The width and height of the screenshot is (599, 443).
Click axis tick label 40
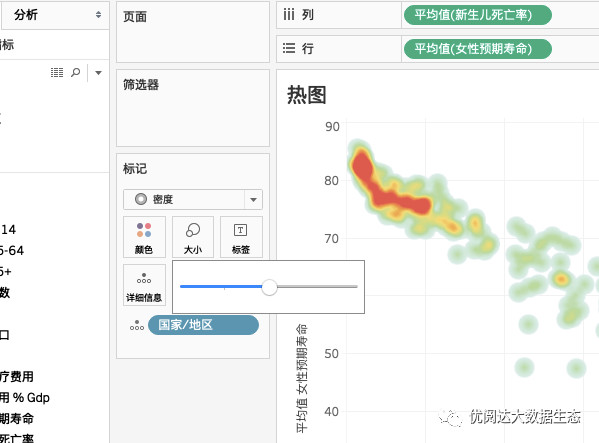click(332, 412)
